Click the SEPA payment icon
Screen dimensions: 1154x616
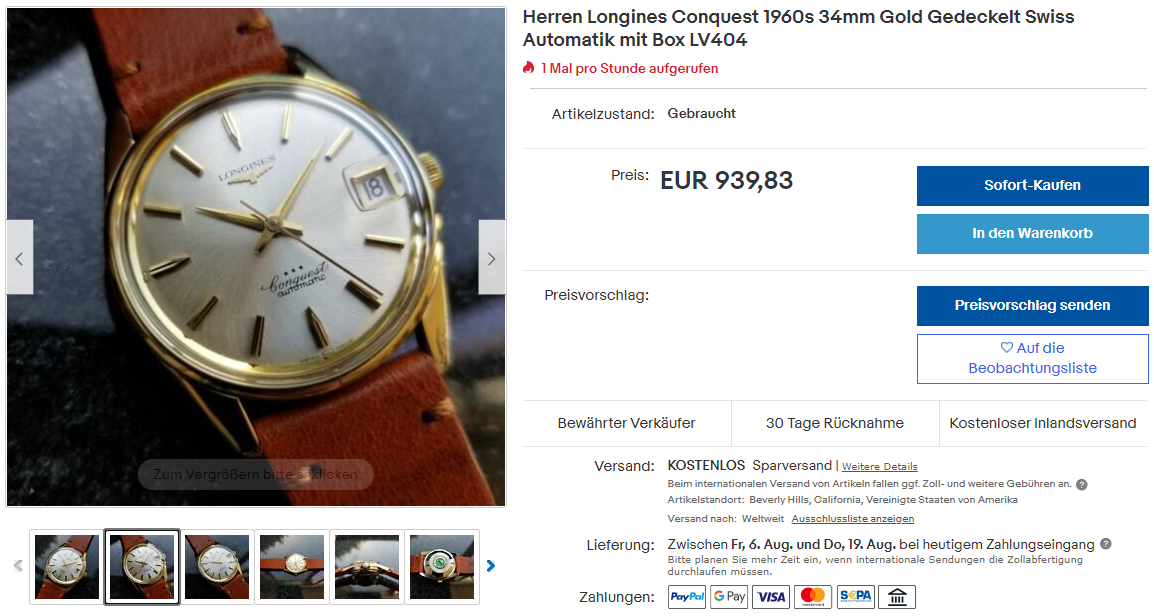tap(855, 596)
